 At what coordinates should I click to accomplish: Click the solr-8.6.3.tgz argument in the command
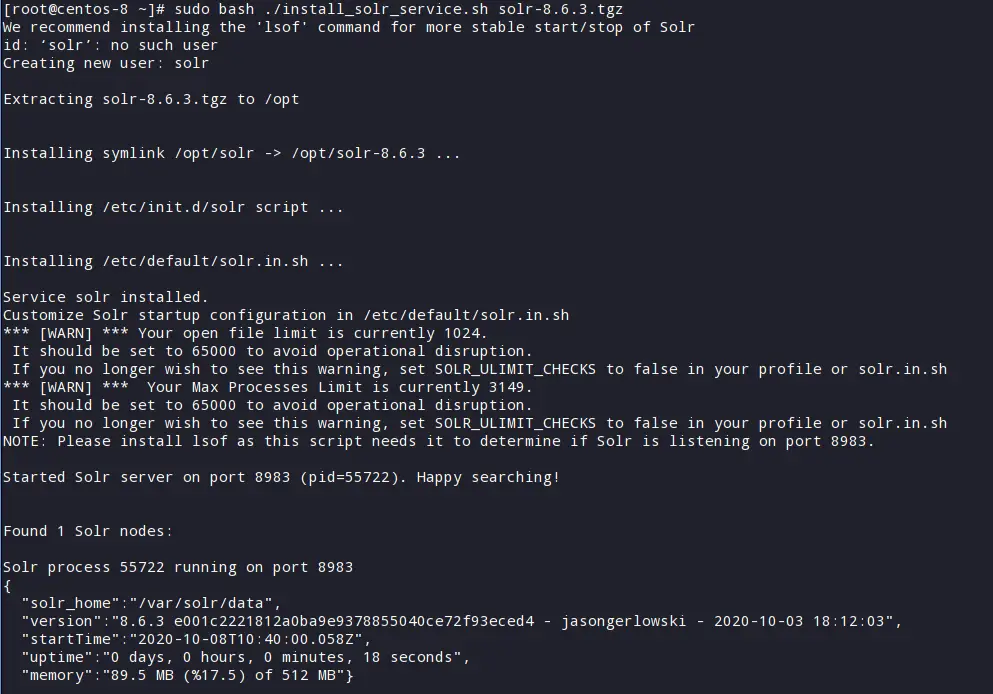[x=560, y=9]
